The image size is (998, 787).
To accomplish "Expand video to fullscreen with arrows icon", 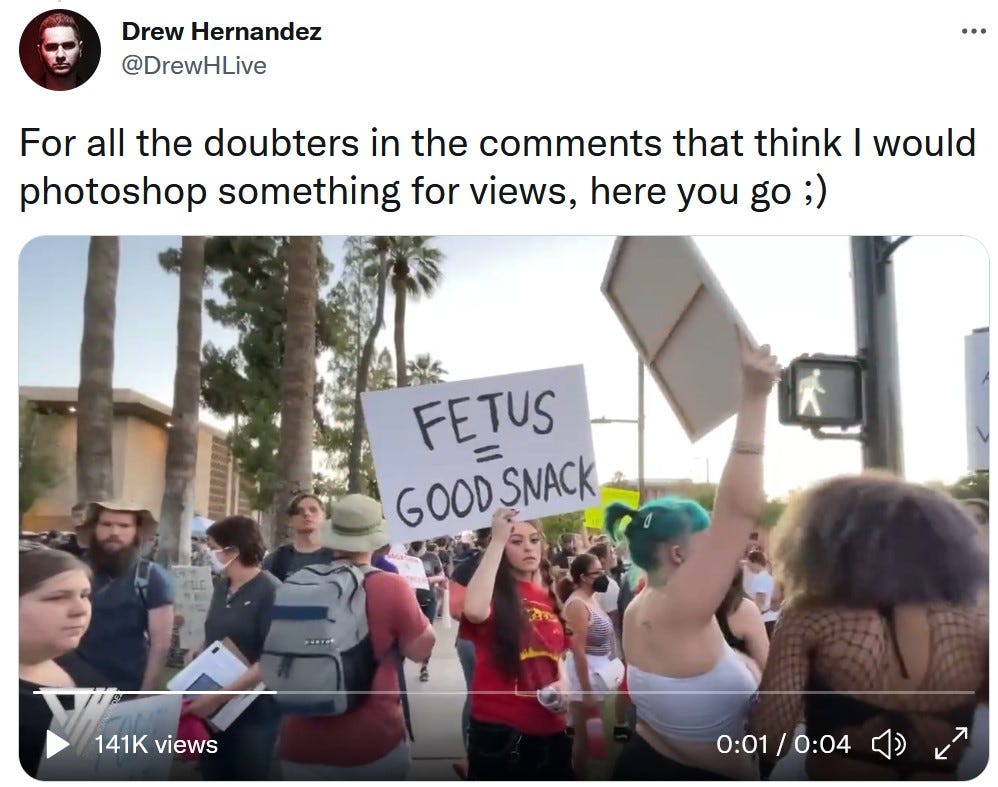I will pyautogui.click(x=951, y=743).
